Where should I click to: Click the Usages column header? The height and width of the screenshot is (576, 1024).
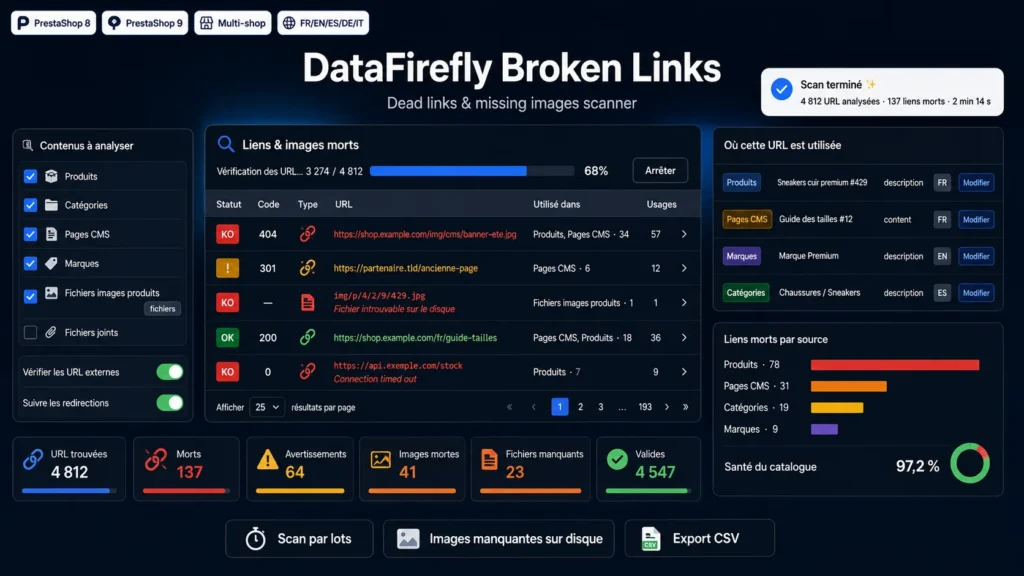tap(662, 204)
